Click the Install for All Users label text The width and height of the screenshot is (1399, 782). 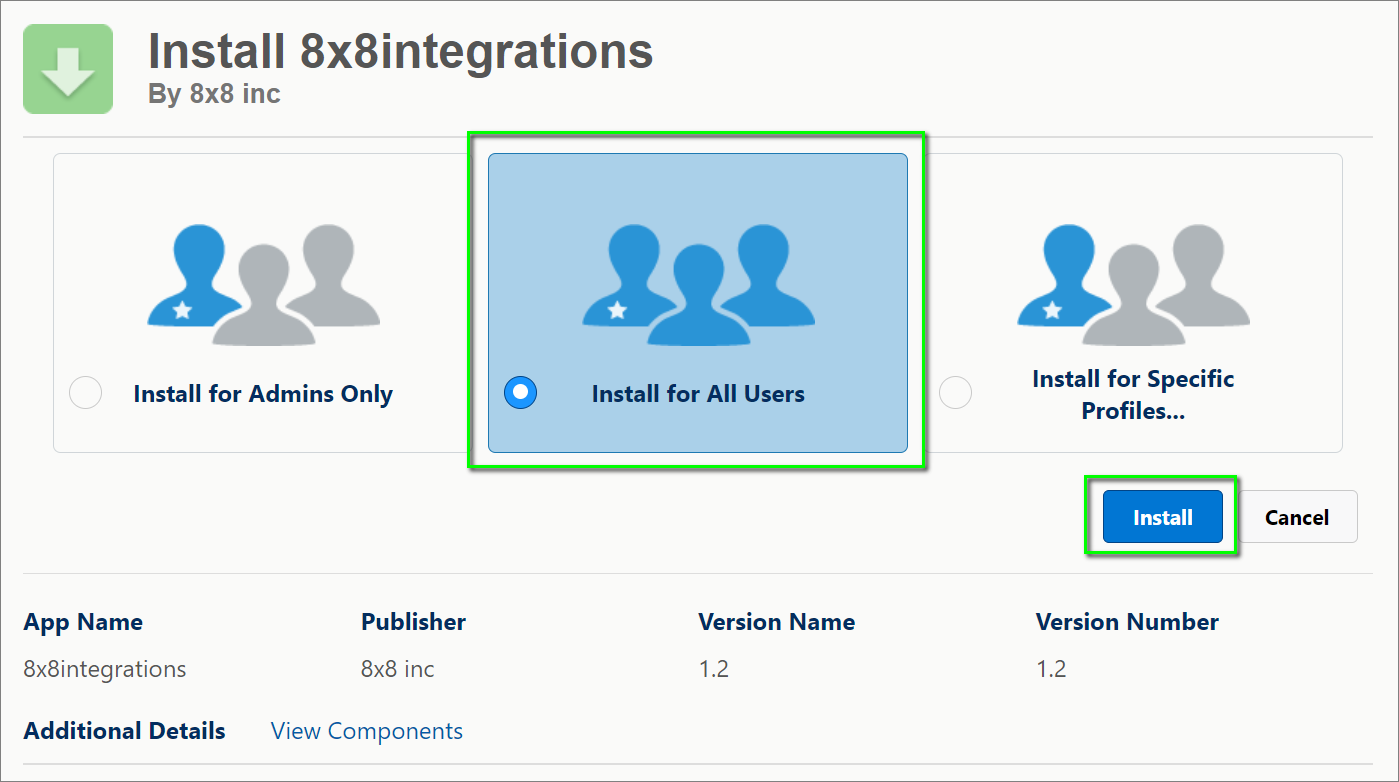(x=698, y=394)
